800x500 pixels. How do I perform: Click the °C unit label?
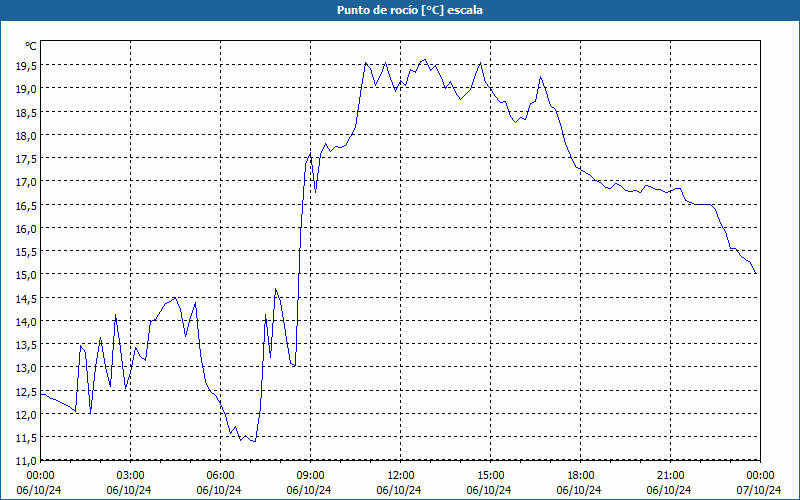click(31, 46)
